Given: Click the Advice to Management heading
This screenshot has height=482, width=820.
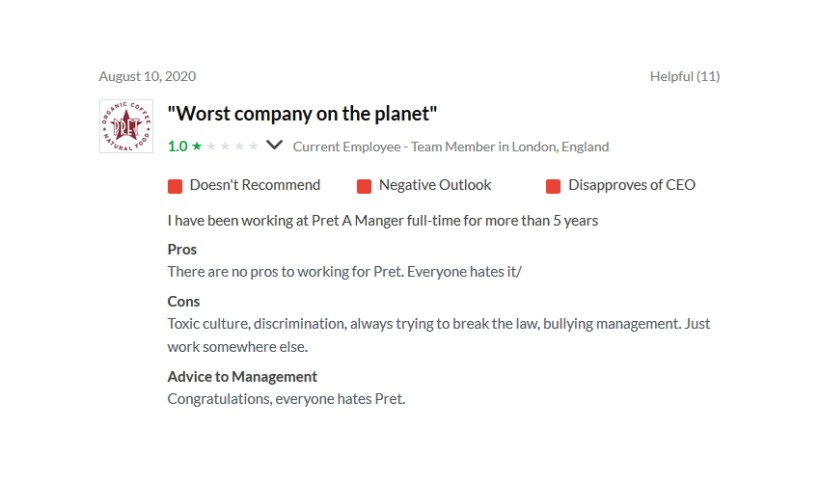Looking at the screenshot, I should [242, 377].
